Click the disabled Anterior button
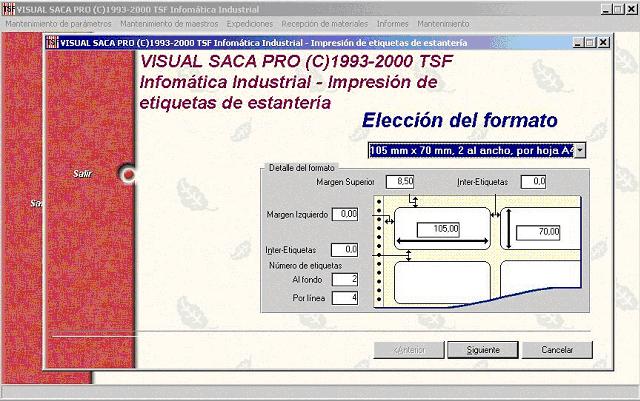 coord(409,350)
